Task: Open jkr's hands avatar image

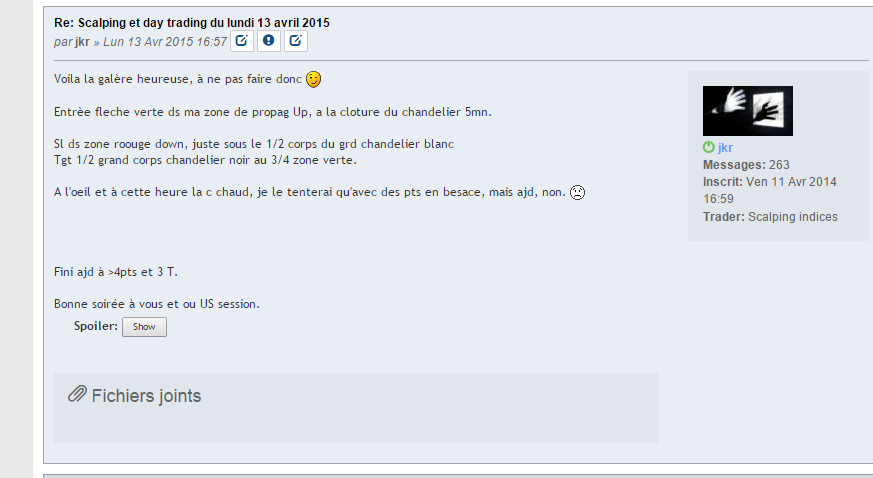Action: 748,111
